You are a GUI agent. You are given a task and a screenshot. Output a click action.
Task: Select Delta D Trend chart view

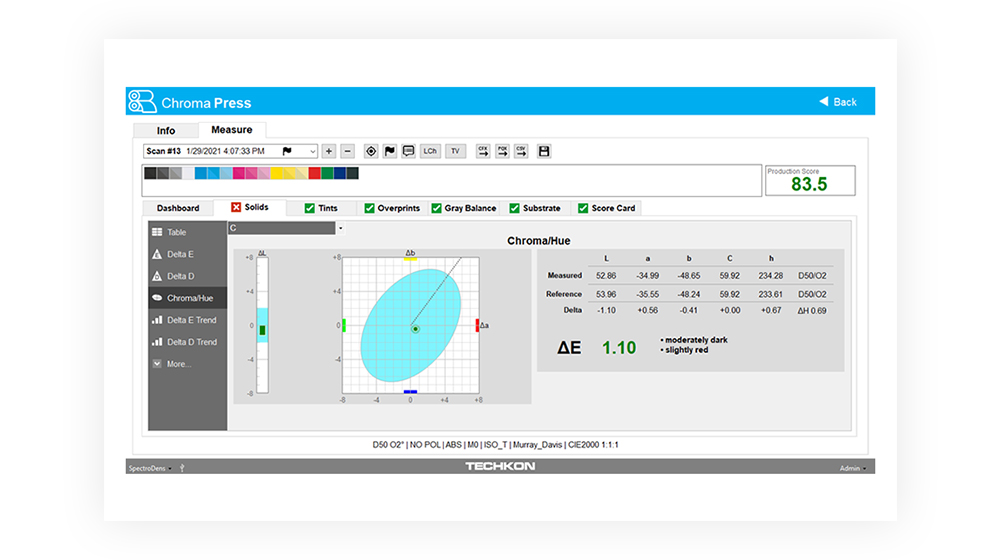tap(191, 342)
